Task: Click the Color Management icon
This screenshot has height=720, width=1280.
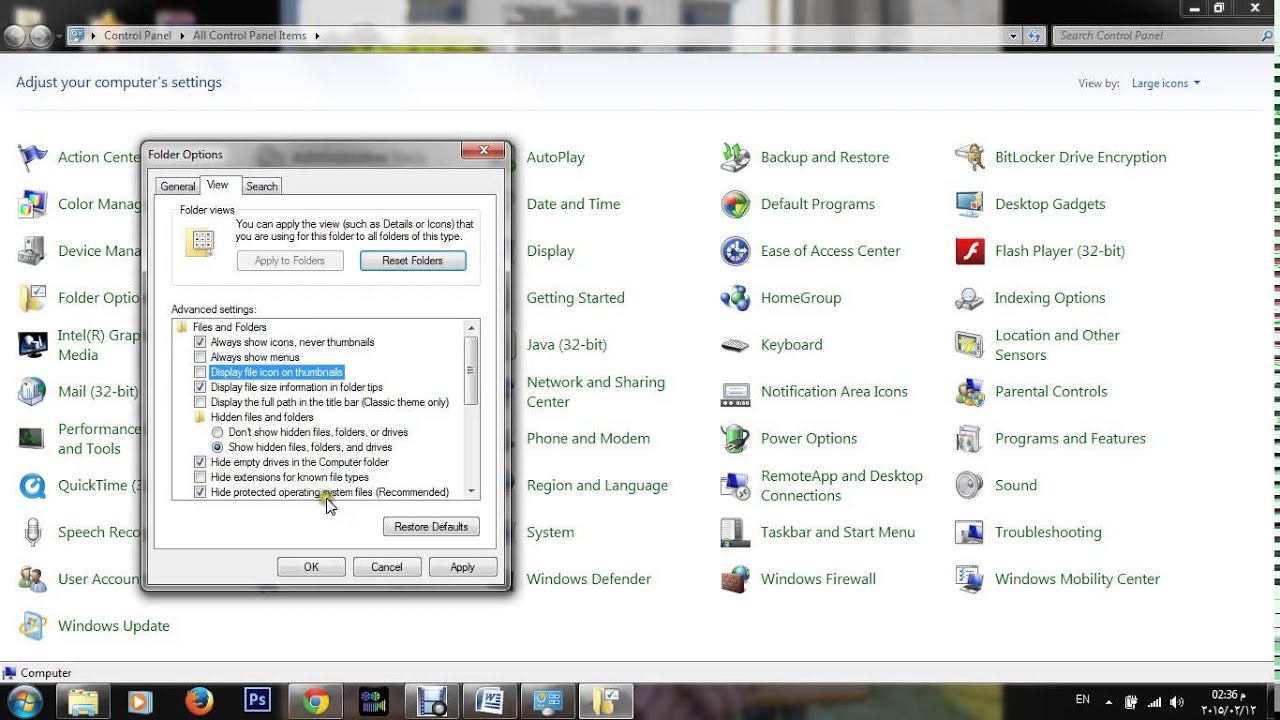Action: click(x=33, y=204)
